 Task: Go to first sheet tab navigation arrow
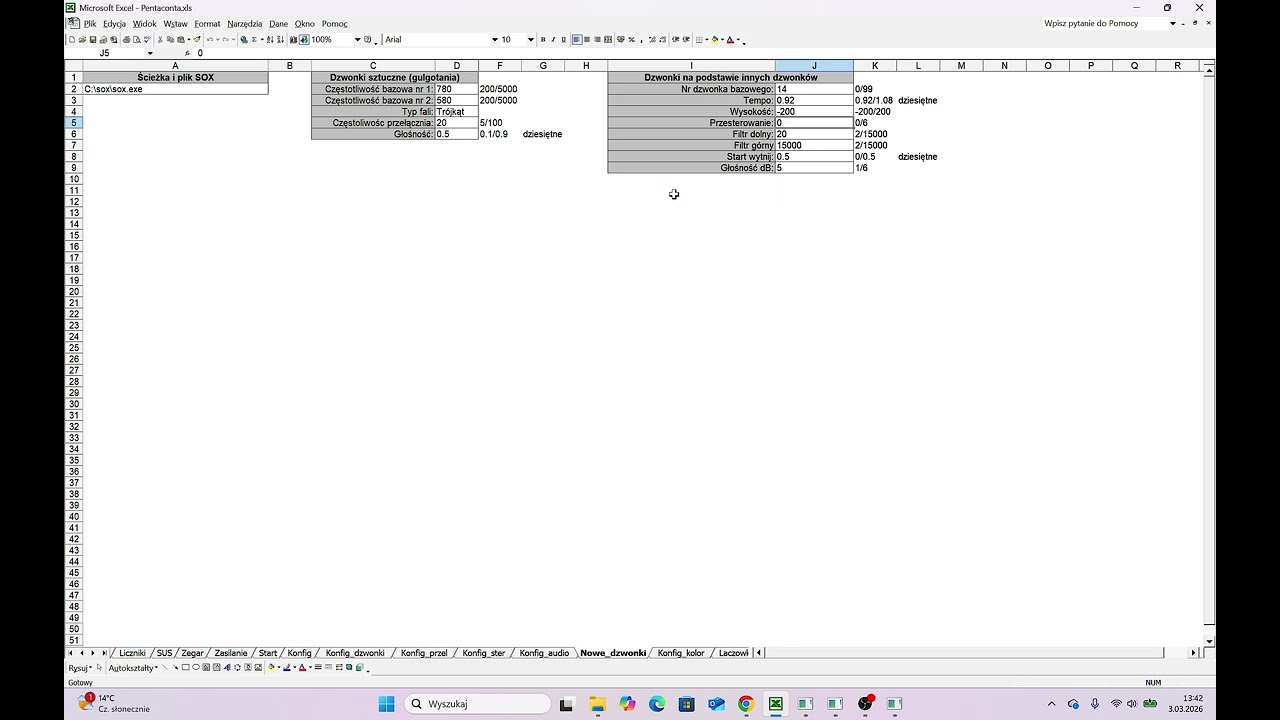point(70,653)
